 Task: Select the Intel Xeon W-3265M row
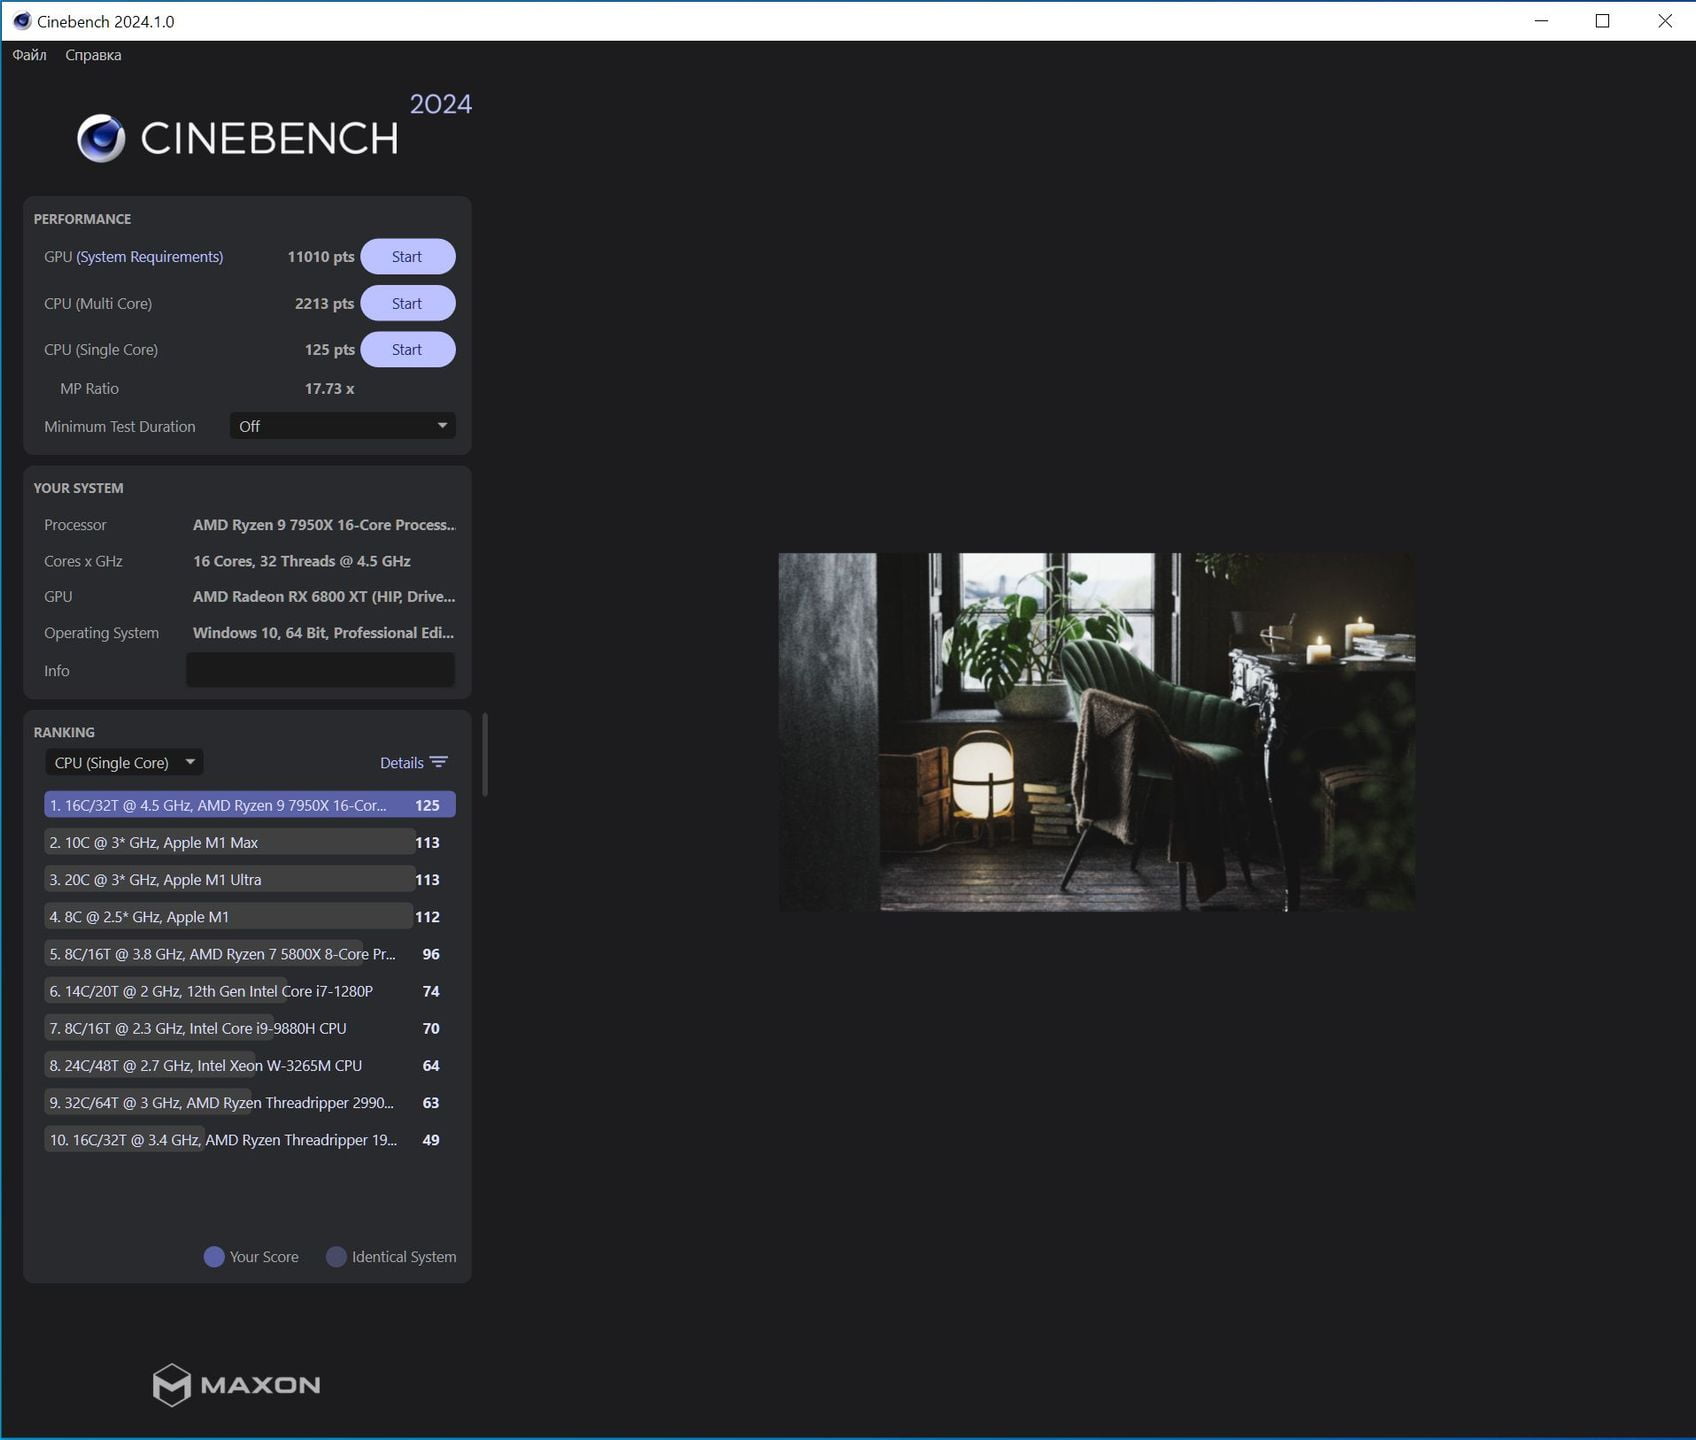pyautogui.click(x=250, y=1065)
